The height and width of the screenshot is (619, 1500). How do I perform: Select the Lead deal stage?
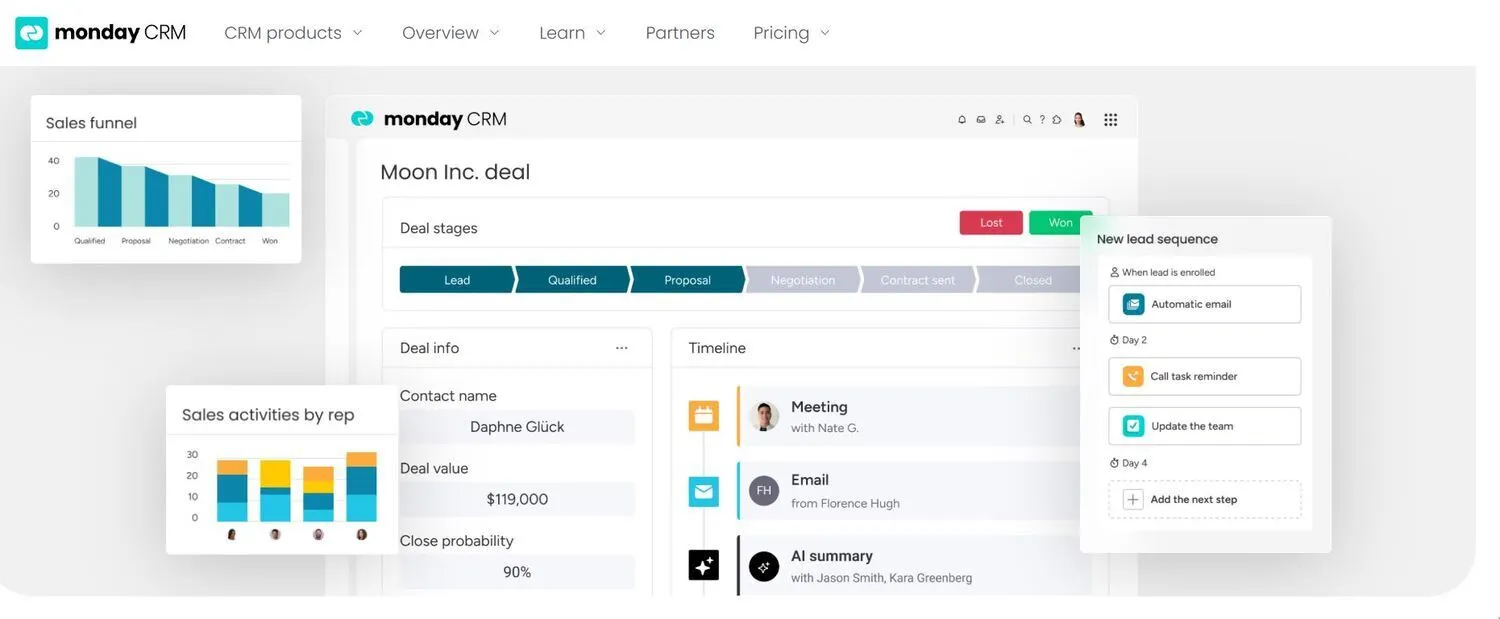coord(457,280)
